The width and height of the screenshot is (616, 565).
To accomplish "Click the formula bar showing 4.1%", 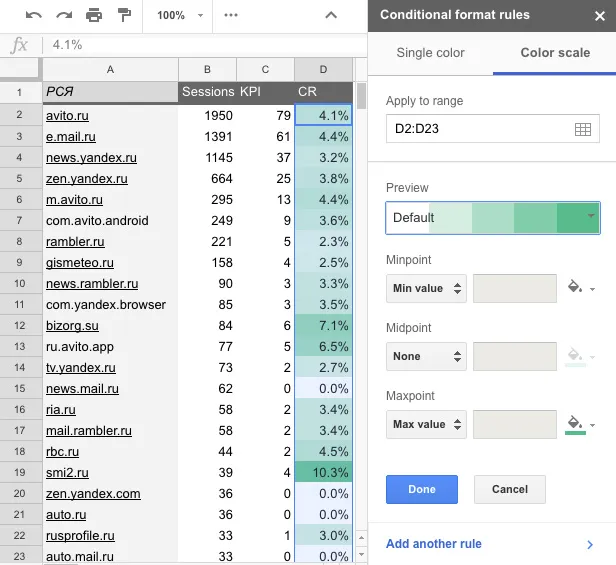I will click(x=204, y=45).
